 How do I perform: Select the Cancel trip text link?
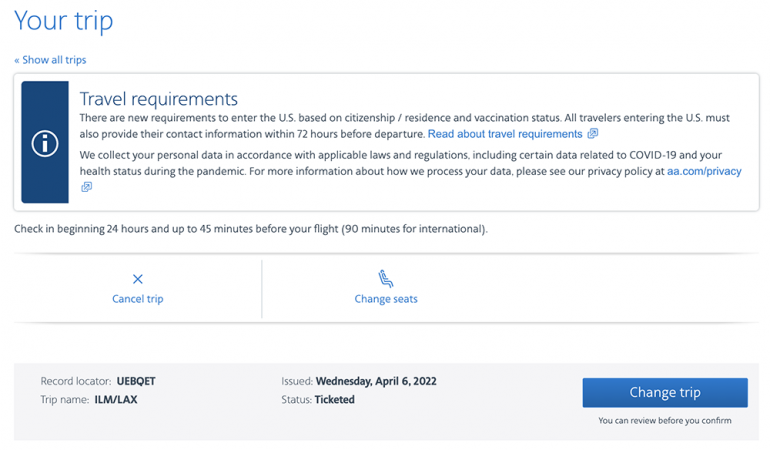pos(138,299)
